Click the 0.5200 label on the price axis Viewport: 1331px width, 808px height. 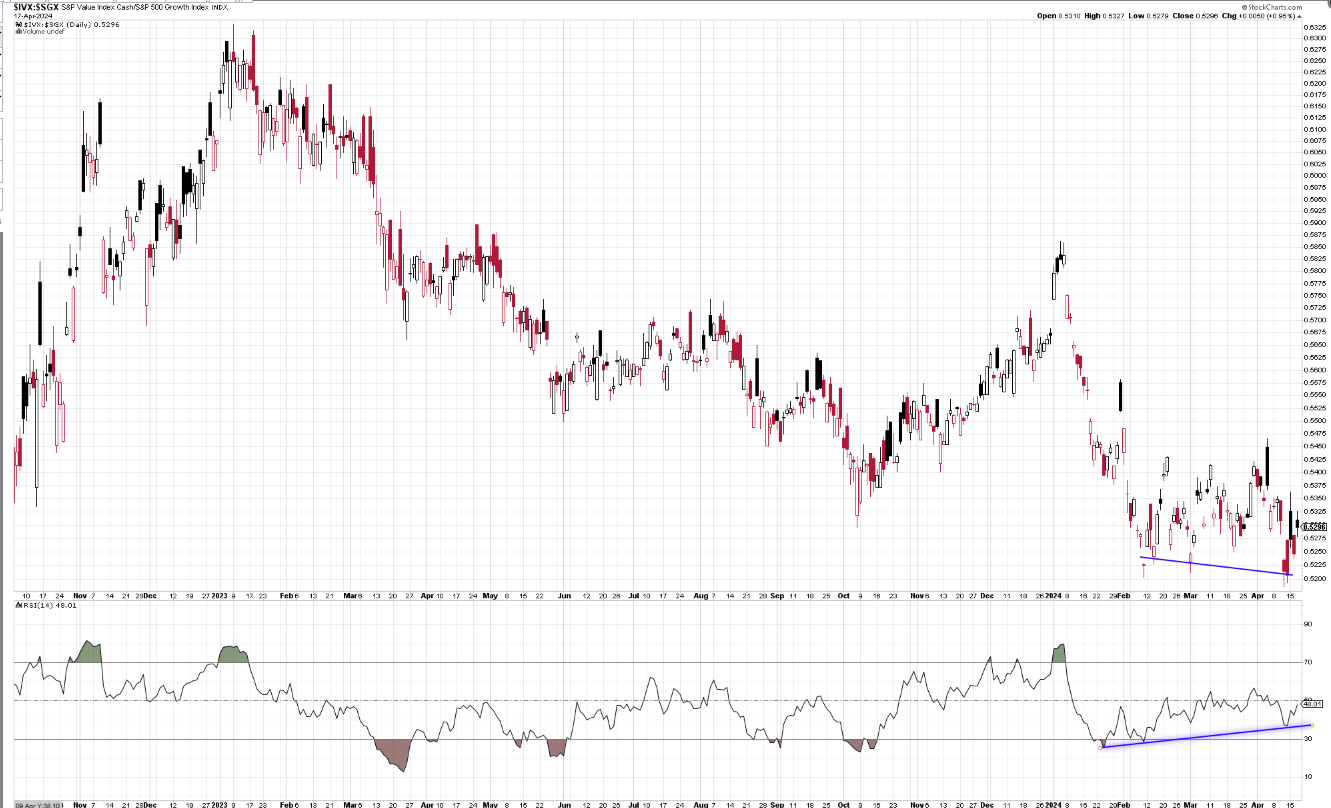[1315, 578]
